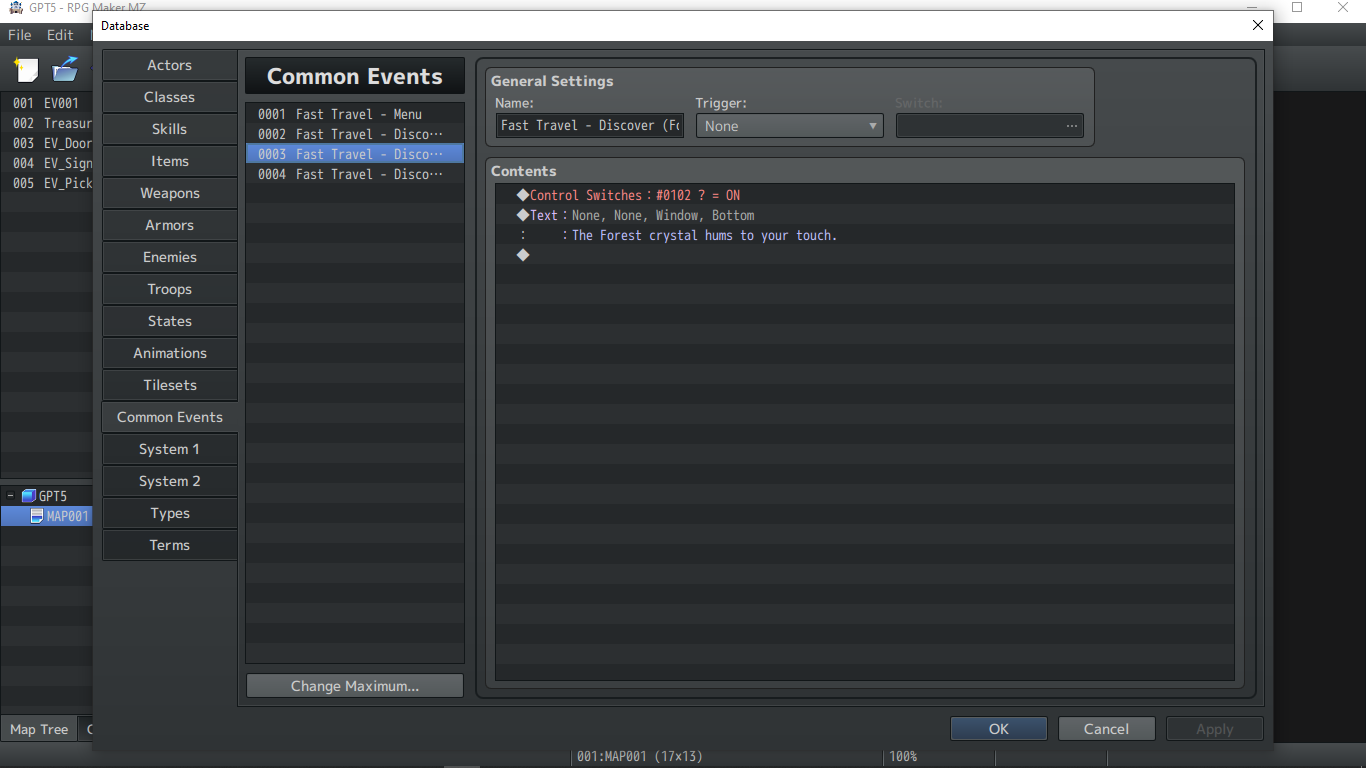Select the line 'The Forest crystal hums to your touch.'
Viewport: 1366px width, 768px height.
tap(865, 235)
